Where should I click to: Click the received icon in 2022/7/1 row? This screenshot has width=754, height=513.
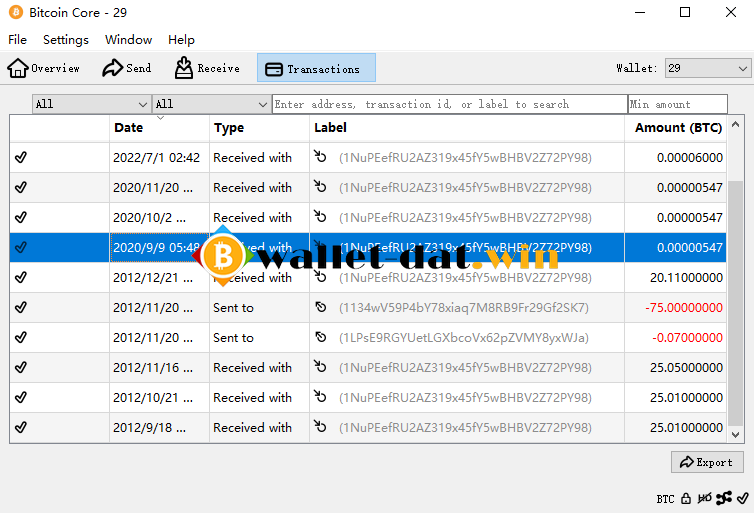(320, 156)
